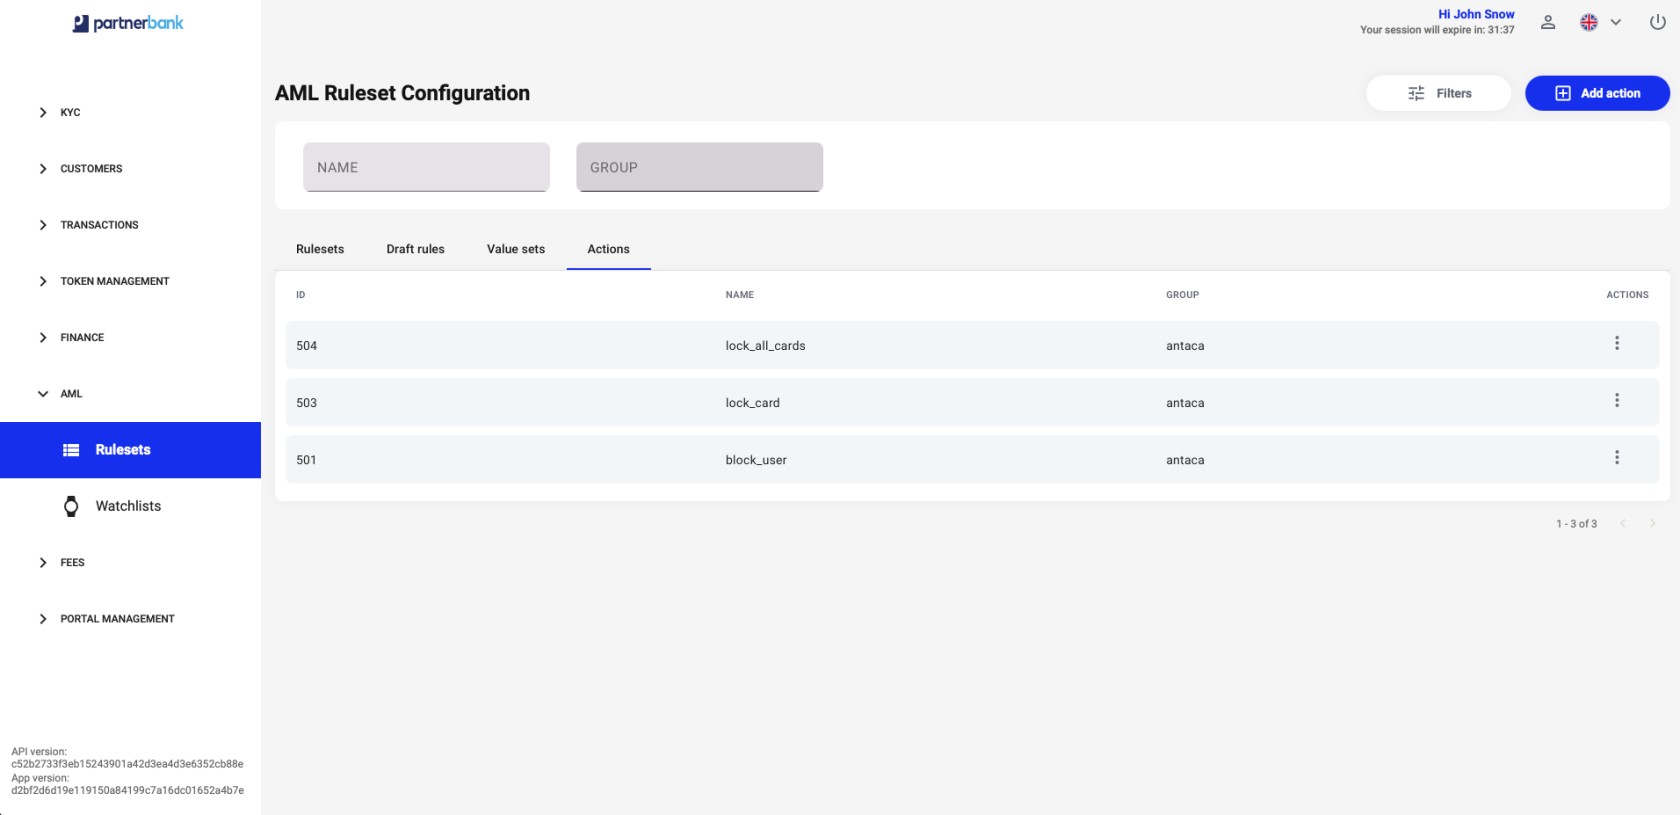The width and height of the screenshot is (1680, 815).
Task: Expand the language selector chevron
Action: coord(1616,22)
